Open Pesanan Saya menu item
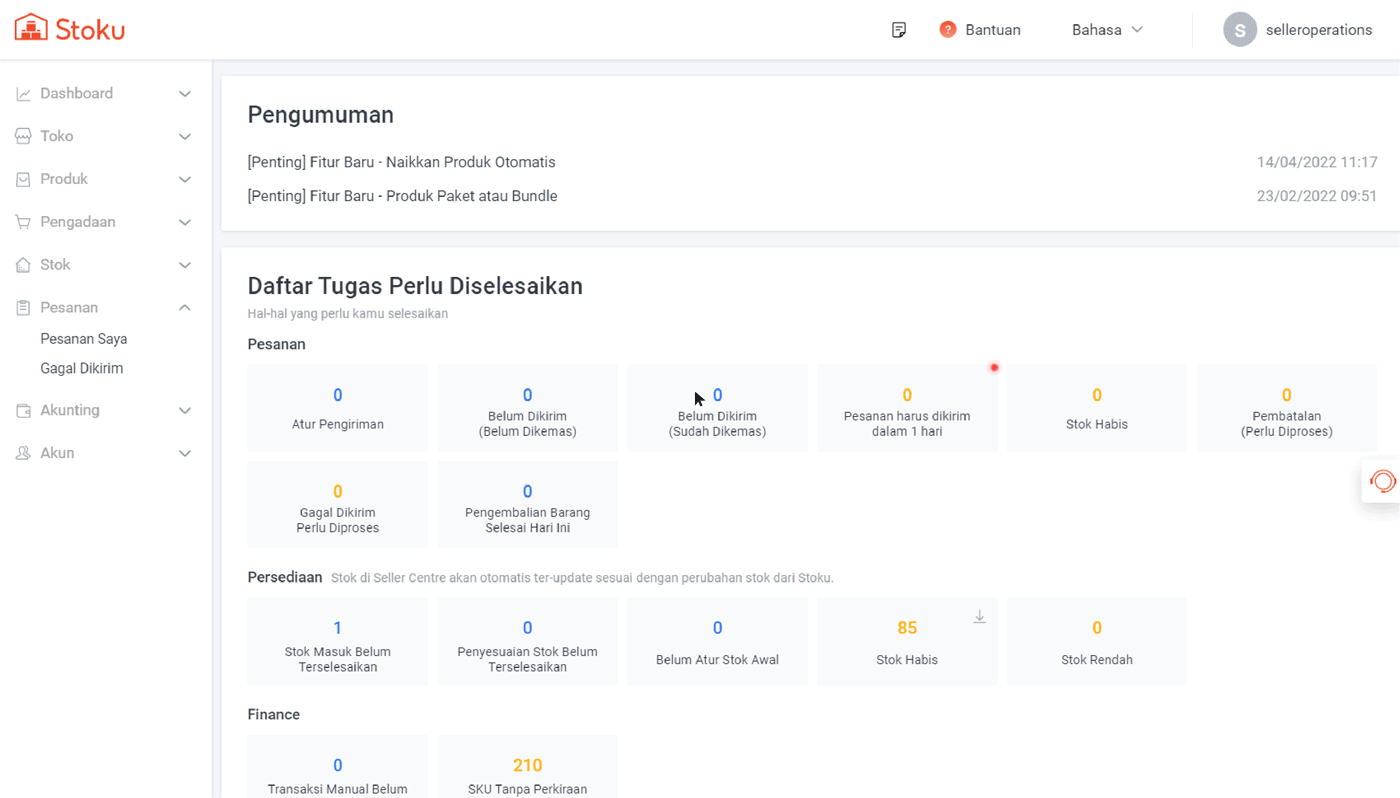Viewport: 1400px width, 798px height. click(x=84, y=339)
